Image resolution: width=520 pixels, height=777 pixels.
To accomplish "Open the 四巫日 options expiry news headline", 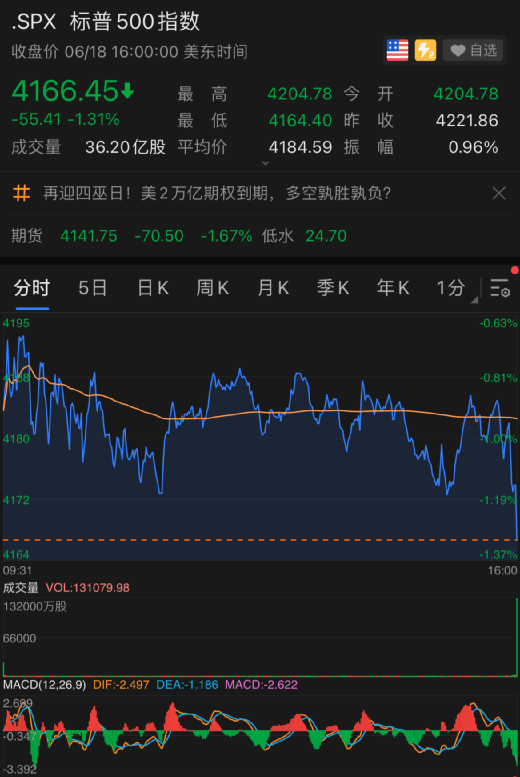I will coord(217,193).
